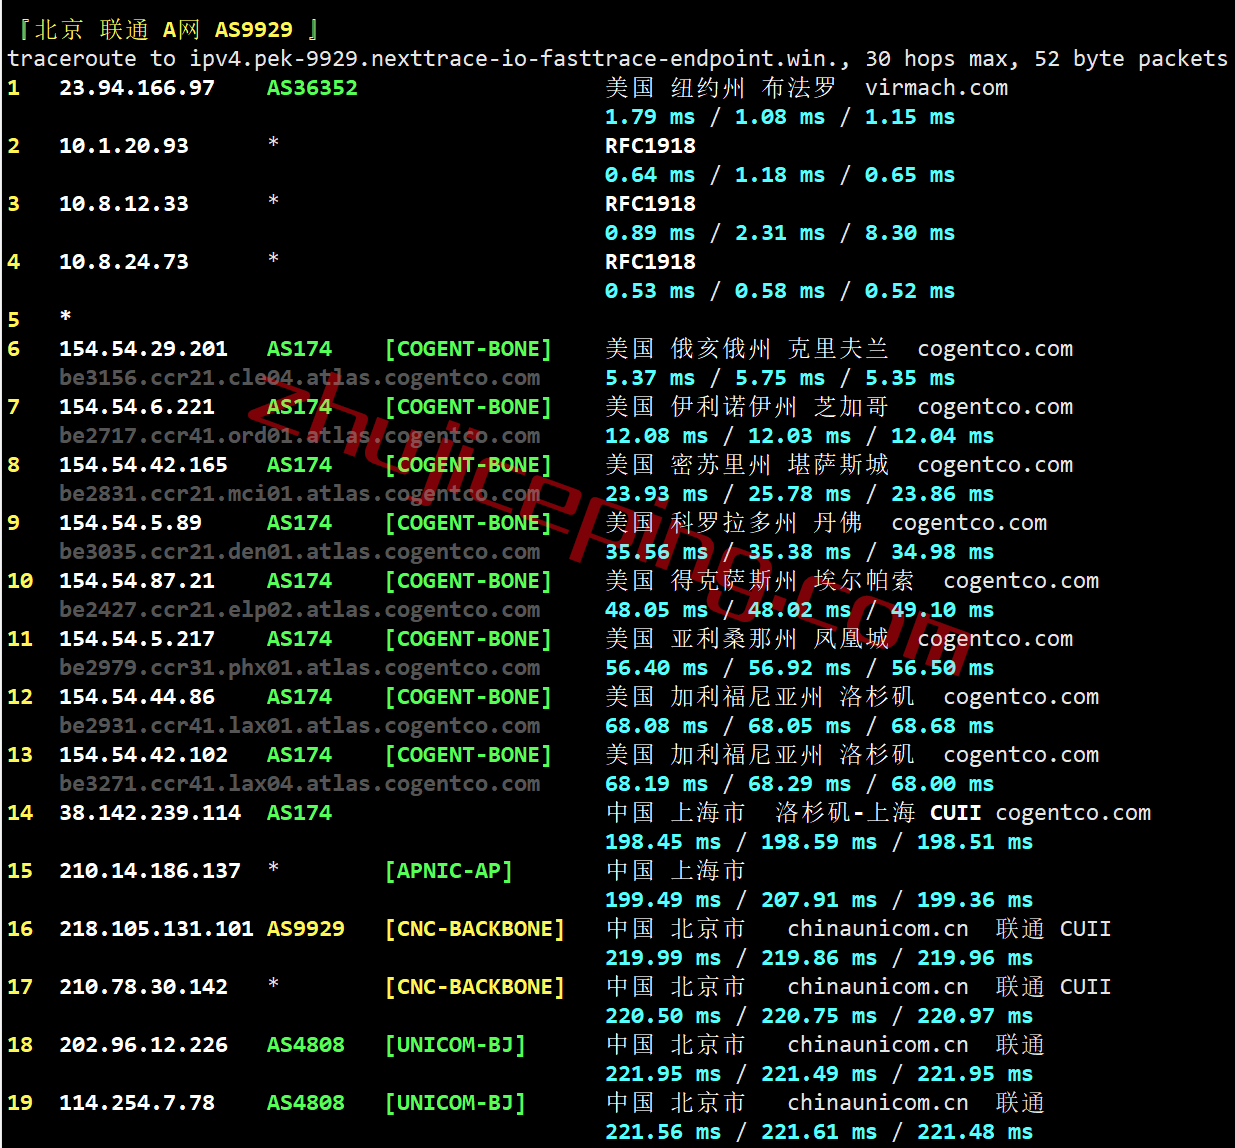Click the be3156.ccr21.cle04.atlas.cogentco.com hostname
Image resolution: width=1235 pixels, height=1148 pixels.
point(299,378)
